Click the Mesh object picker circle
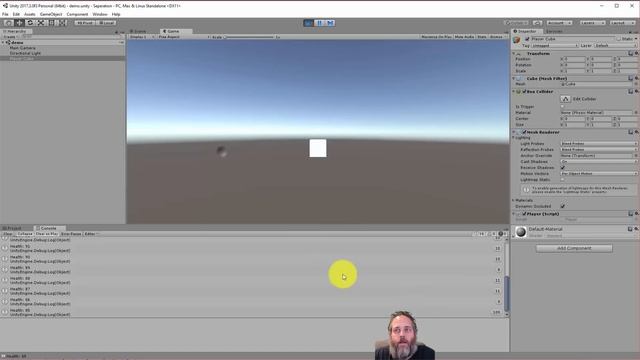This screenshot has height=360, width=640. (x=636, y=84)
